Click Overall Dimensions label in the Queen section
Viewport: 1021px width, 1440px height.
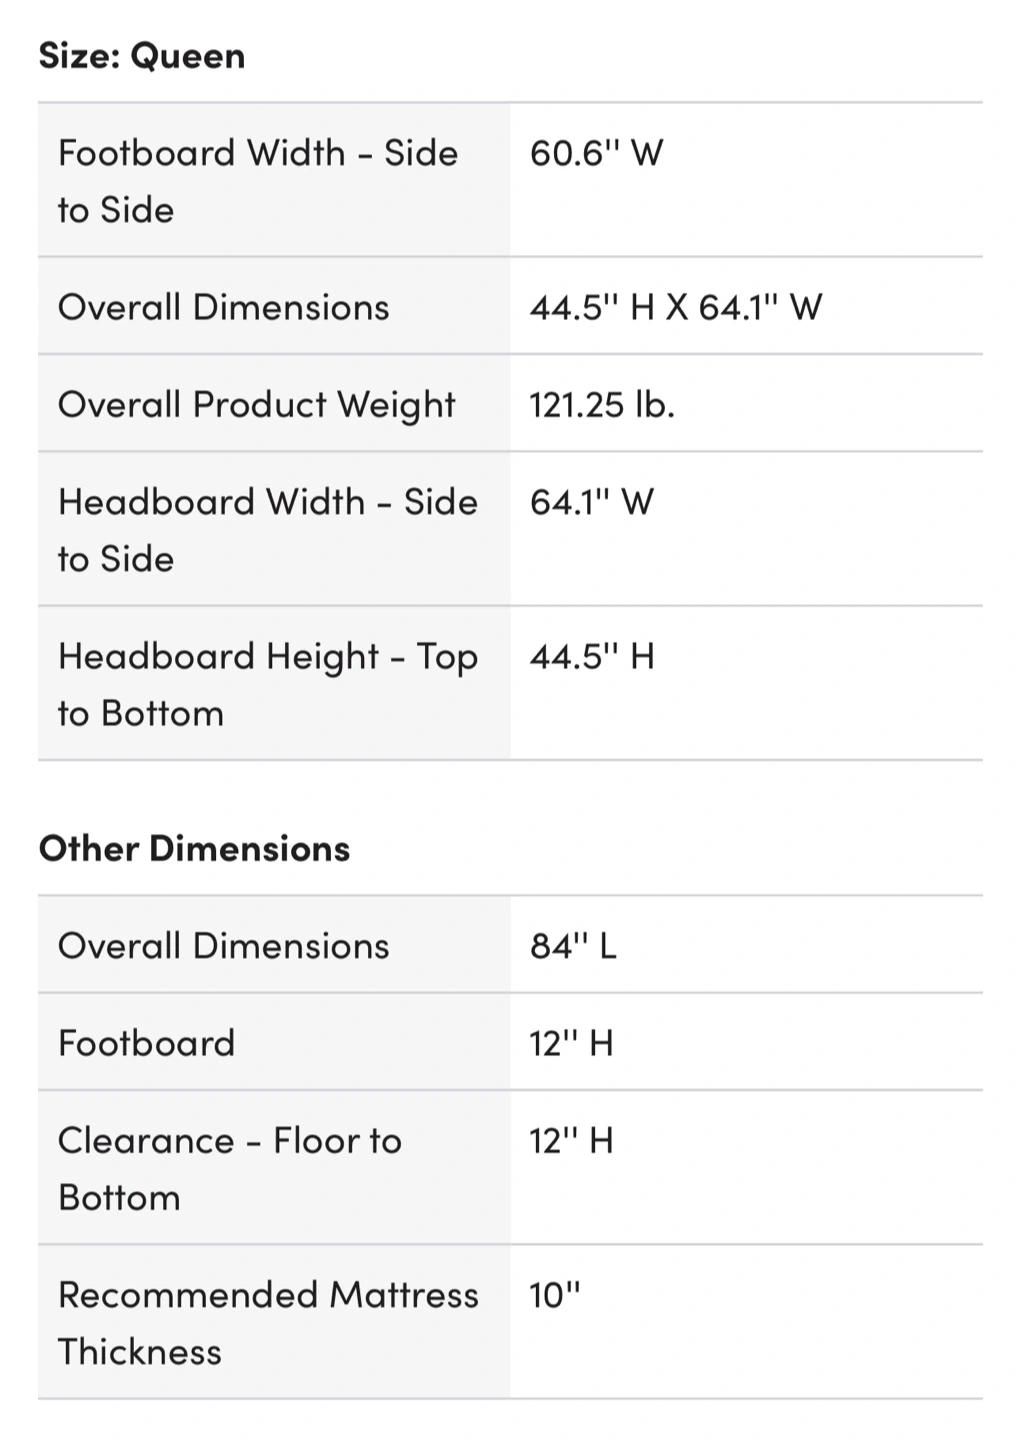pyautogui.click(x=223, y=307)
